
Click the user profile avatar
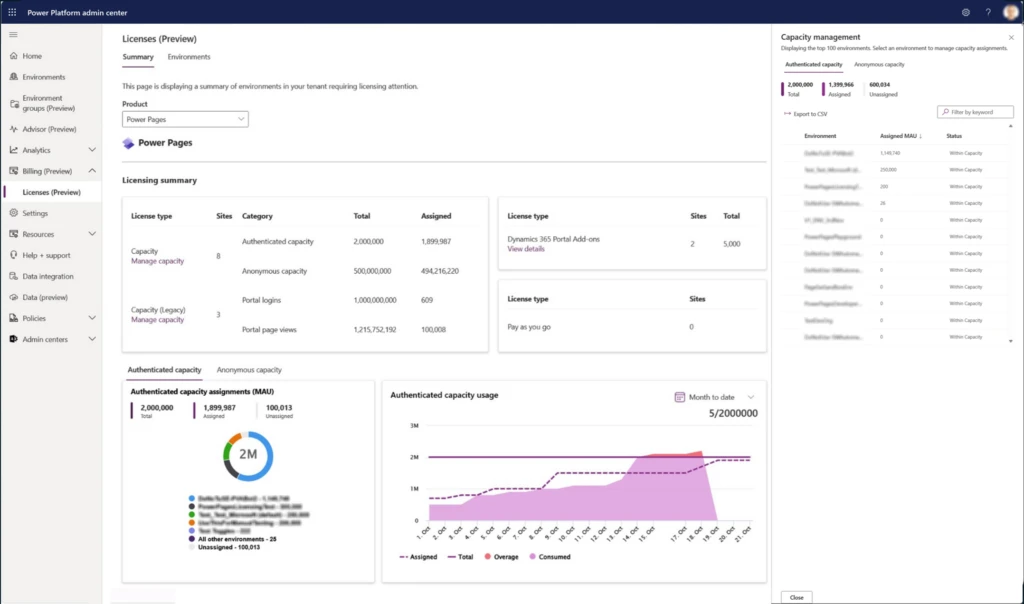1011,12
